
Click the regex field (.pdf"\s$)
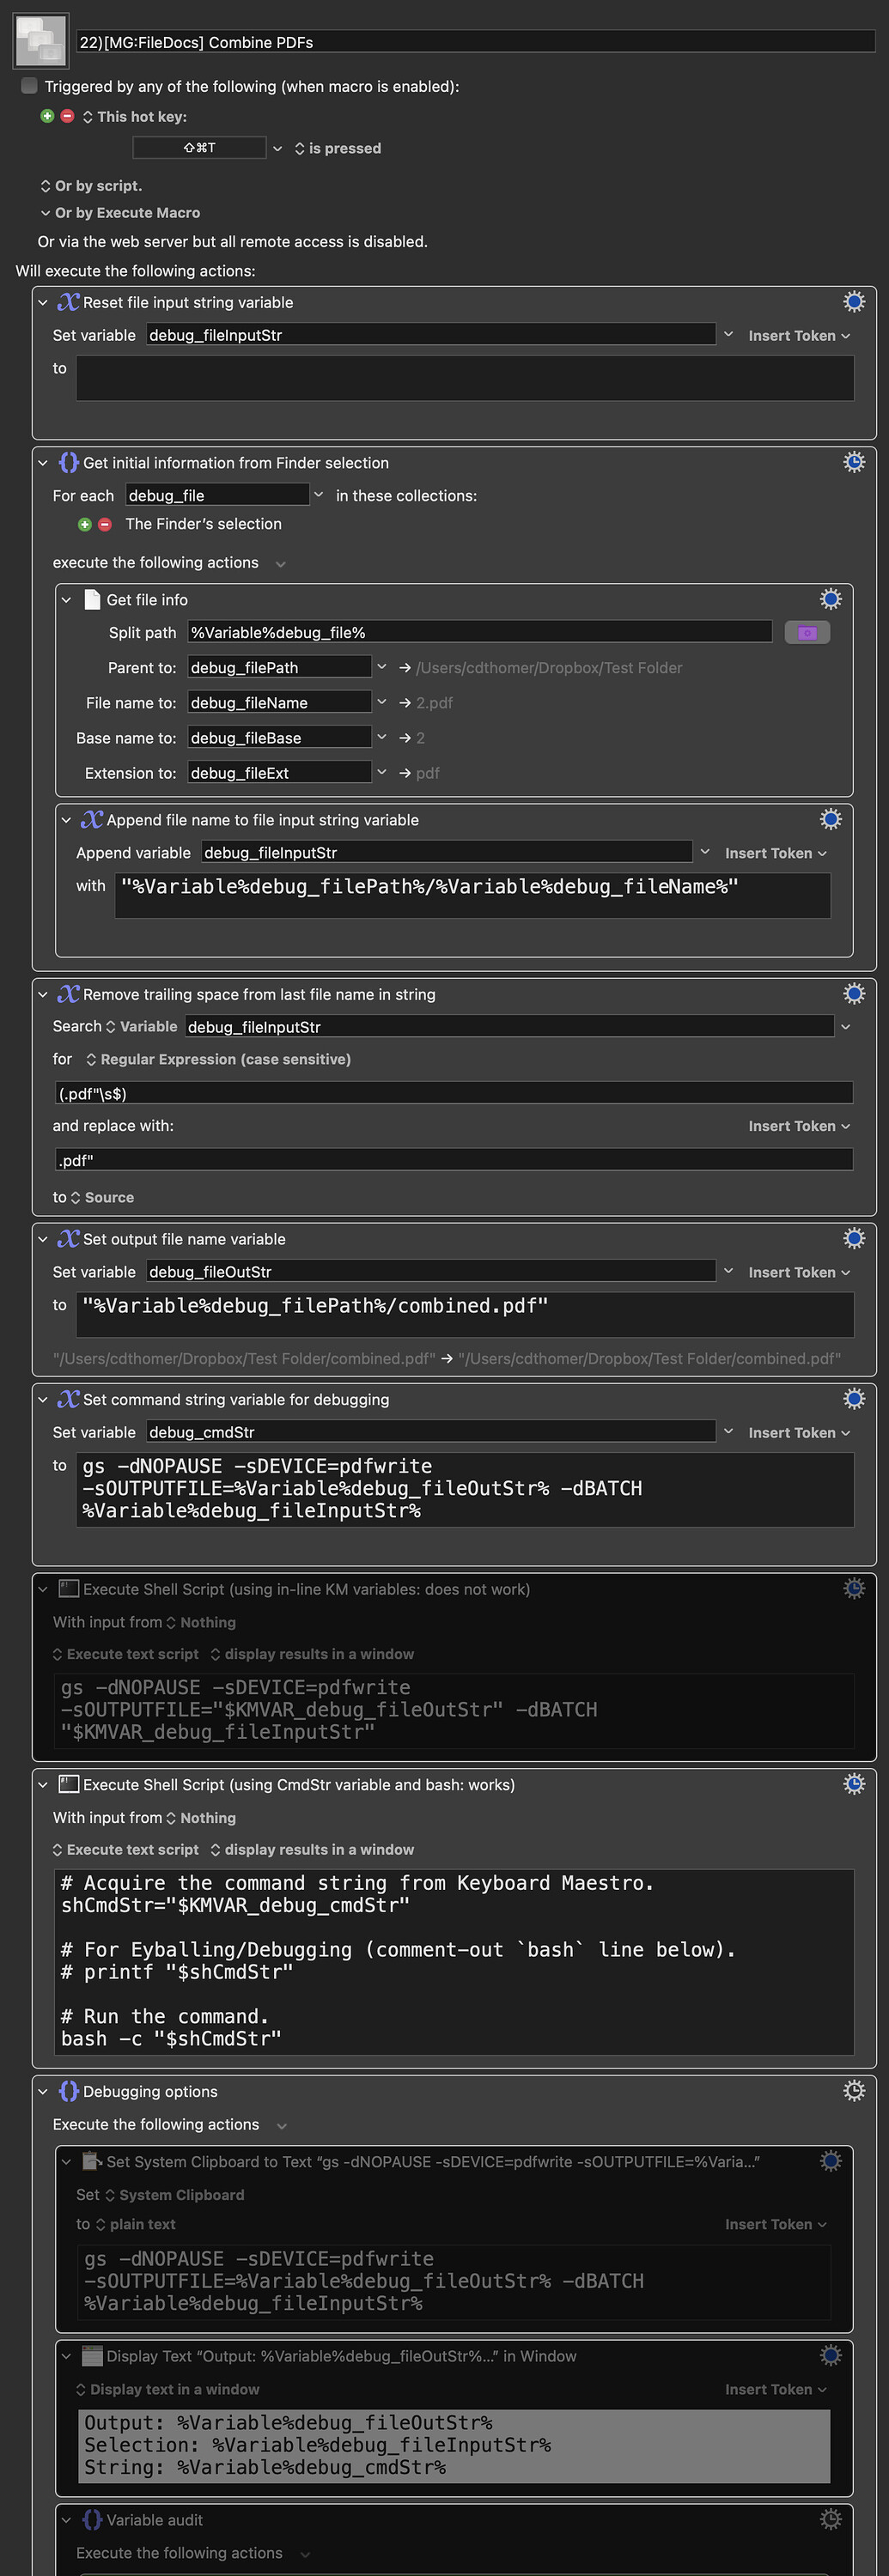(454, 1093)
